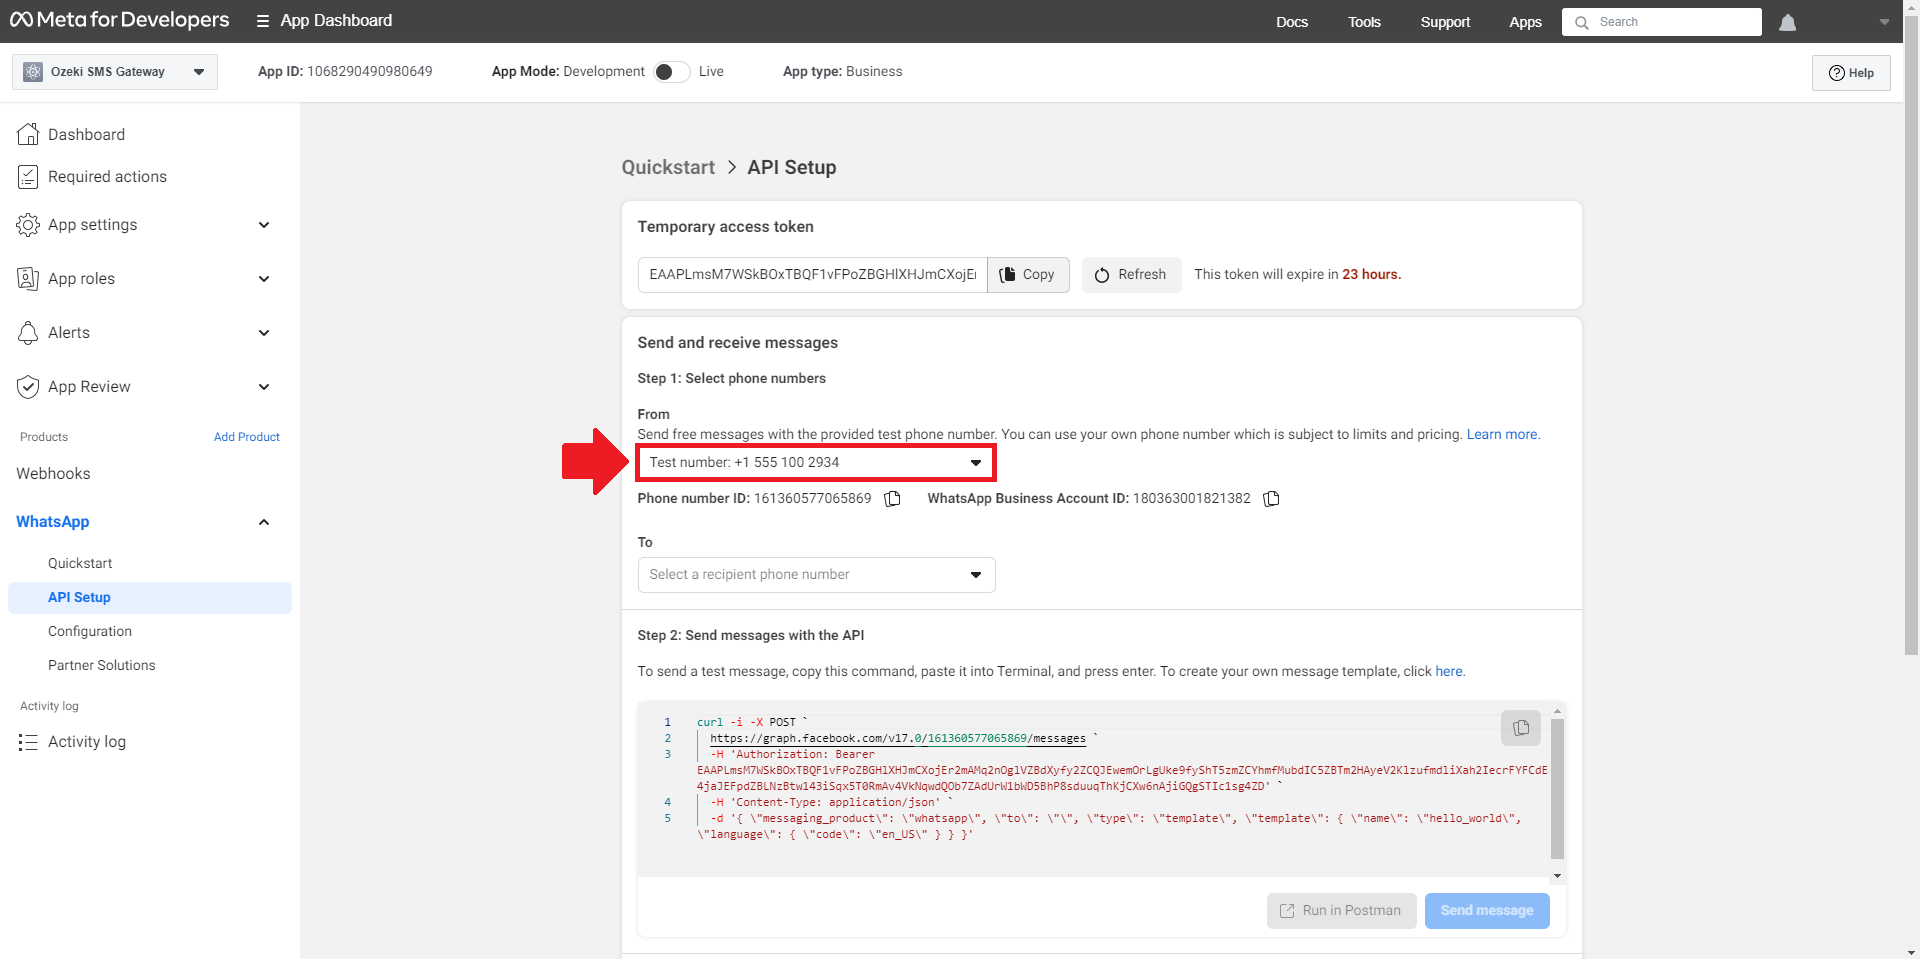Click the Meta for Developers logo
1920x959 pixels.
pyautogui.click(x=120, y=20)
